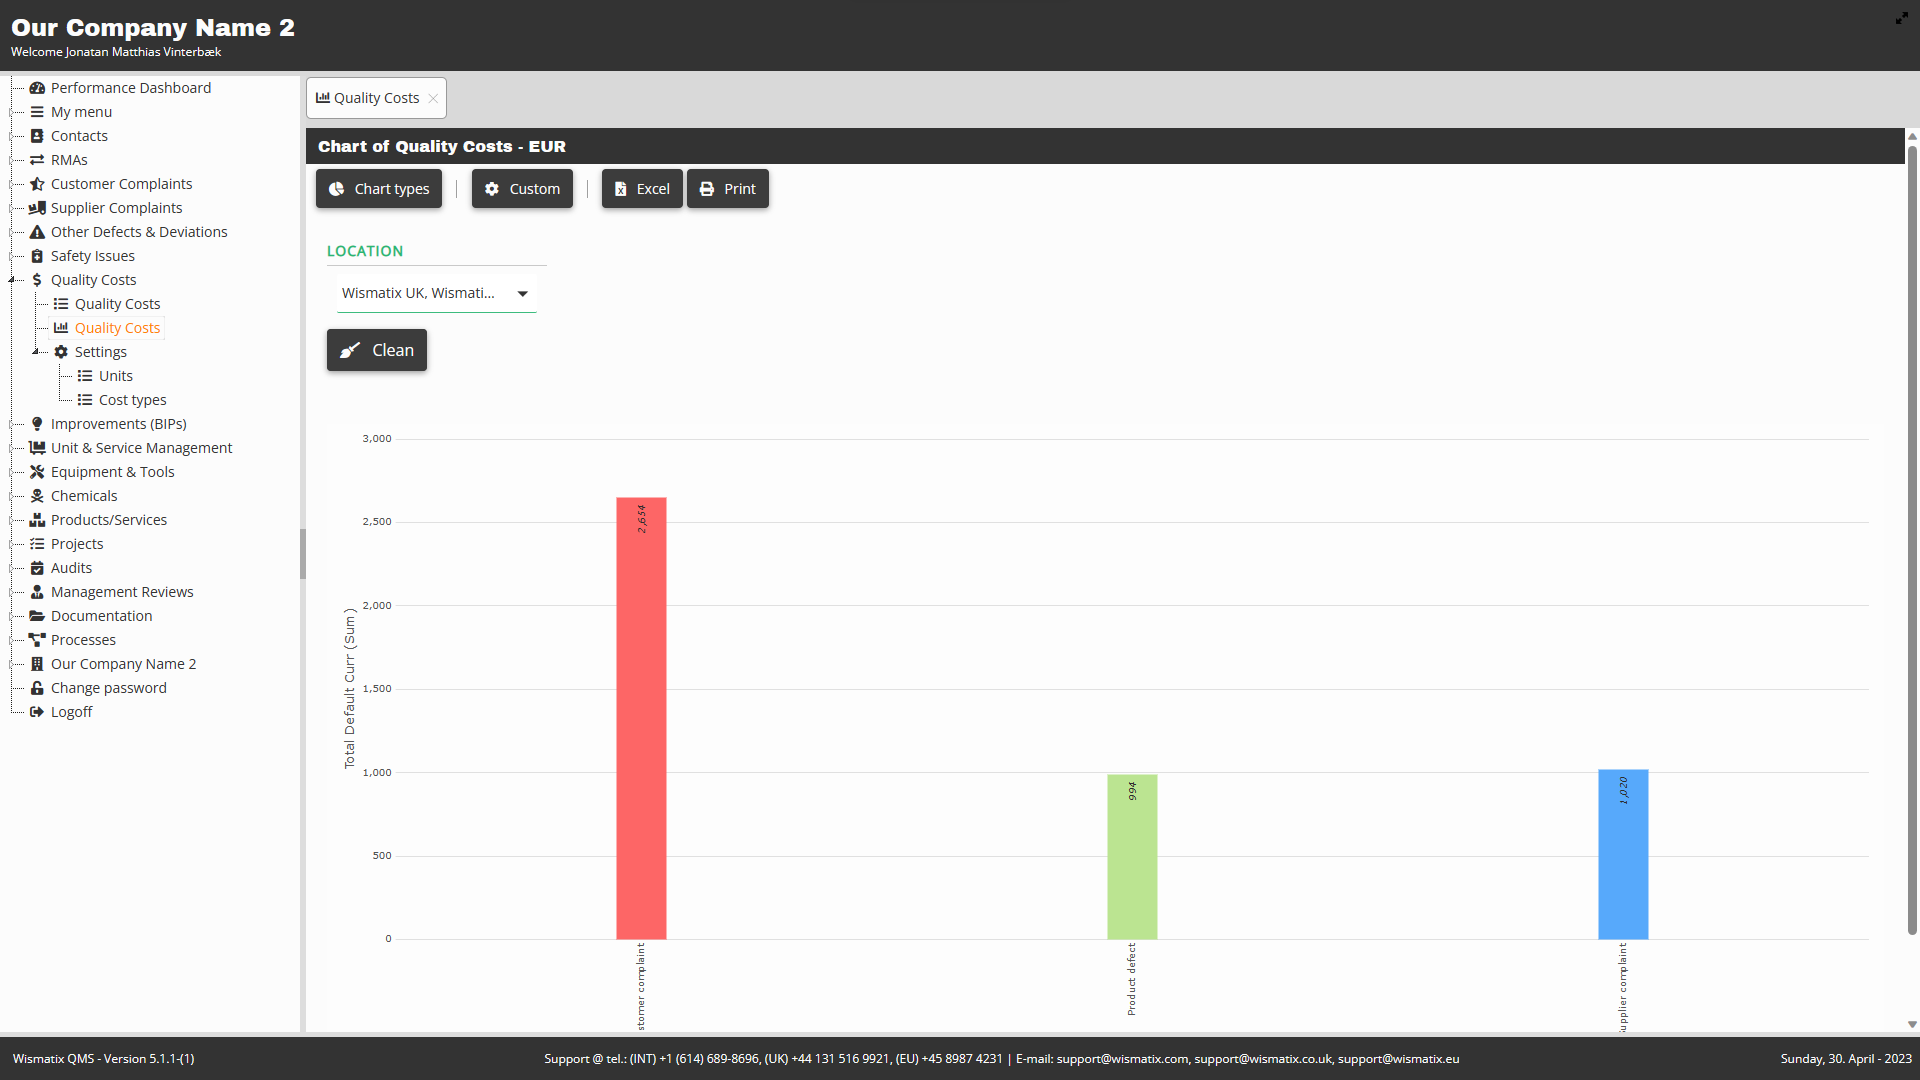The height and width of the screenshot is (1080, 1920).
Task: Click the Quality Costs chart icon in sidebar
Action: [x=62, y=327]
